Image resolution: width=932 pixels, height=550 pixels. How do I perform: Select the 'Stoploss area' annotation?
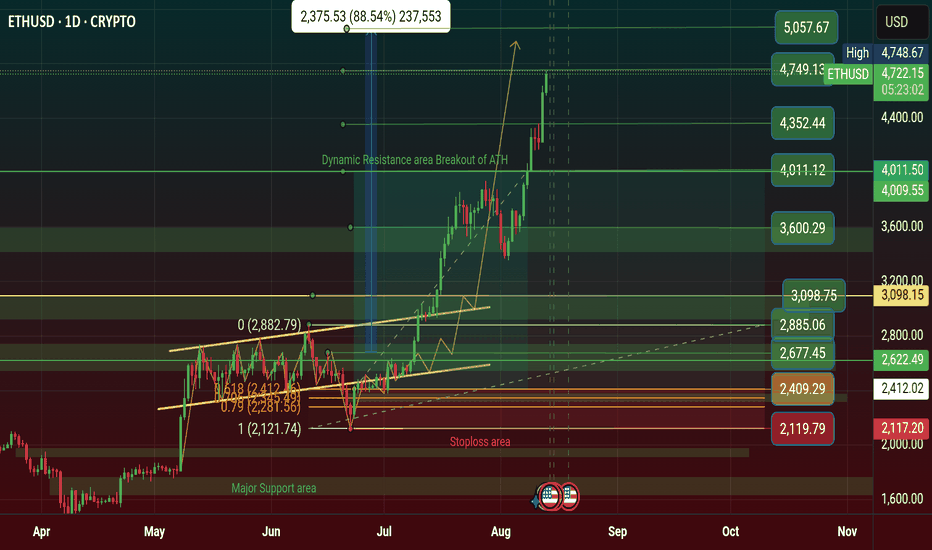[x=480, y=442]
